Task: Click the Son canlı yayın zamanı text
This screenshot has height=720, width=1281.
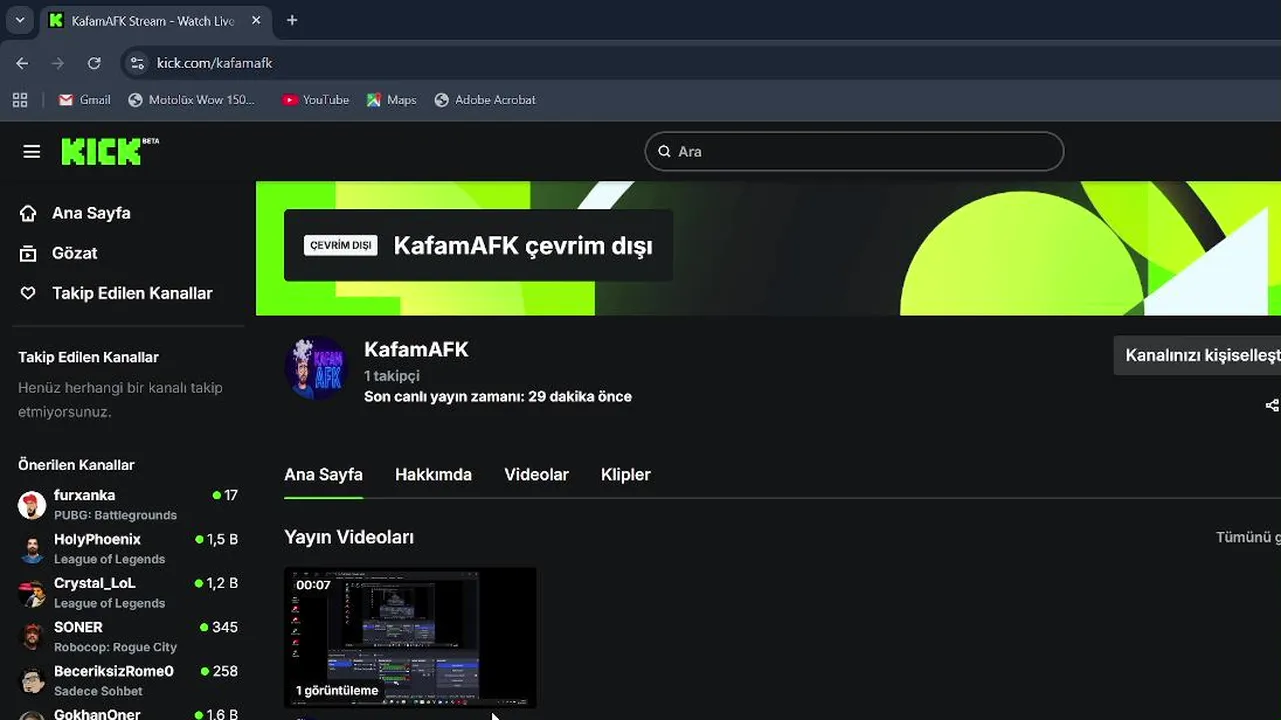Action: pyautogui.click(x=498, y=396)
